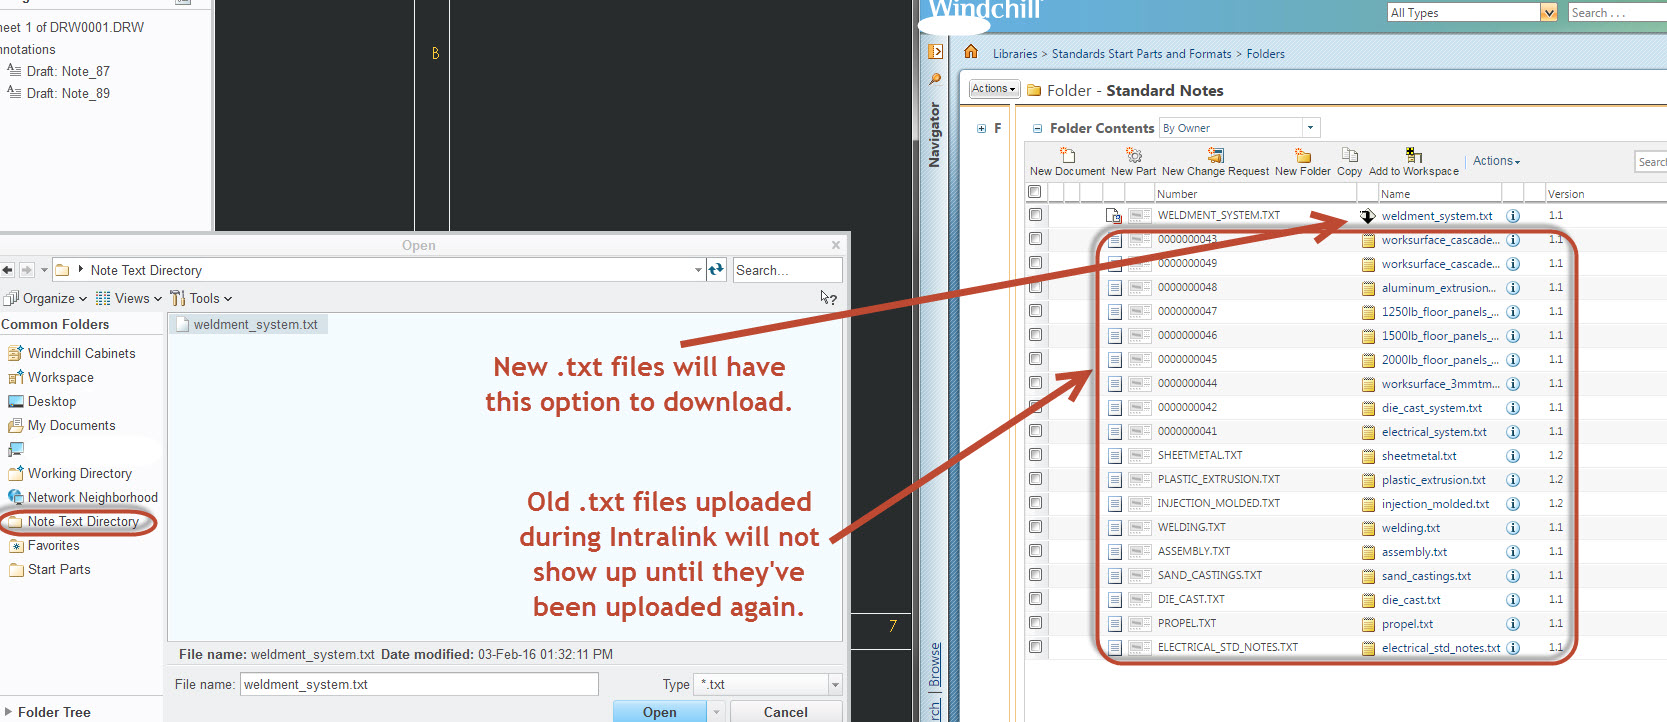
Task: Click the Search box in Open dialog
Action: point(787,270)
